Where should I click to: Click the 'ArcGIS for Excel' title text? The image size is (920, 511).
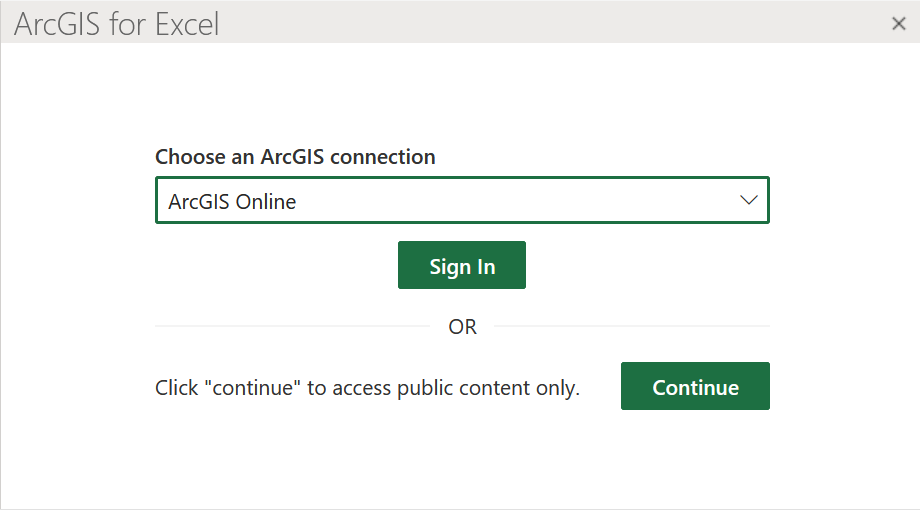117,24
